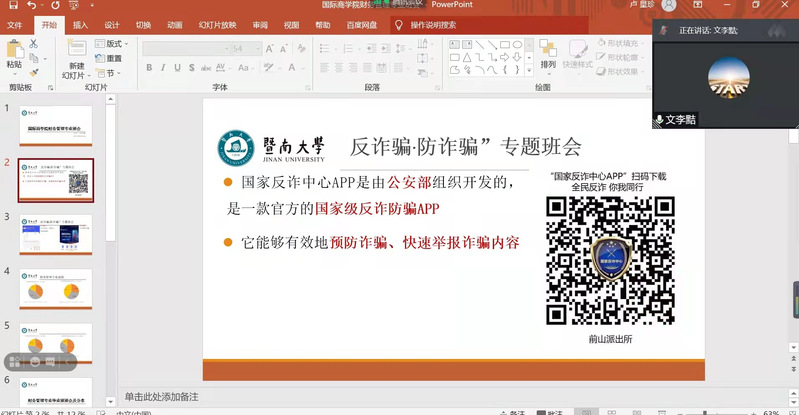Toggle Strikethrough formatting

point(206,67)
